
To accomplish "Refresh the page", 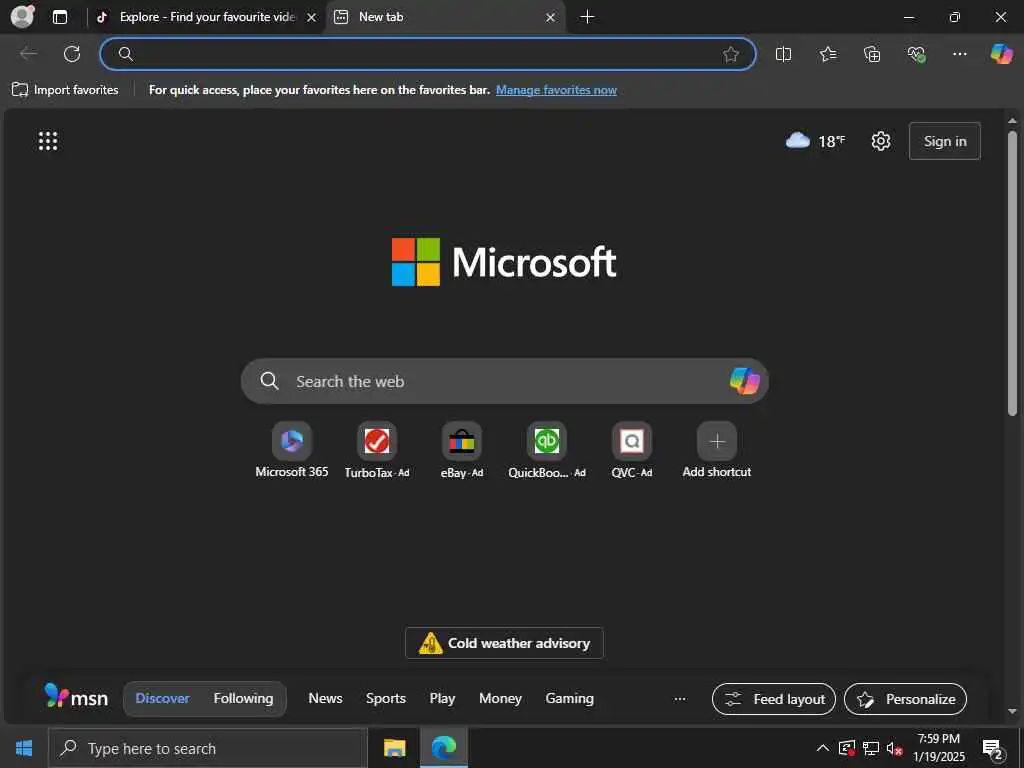I will click(72, 54).
